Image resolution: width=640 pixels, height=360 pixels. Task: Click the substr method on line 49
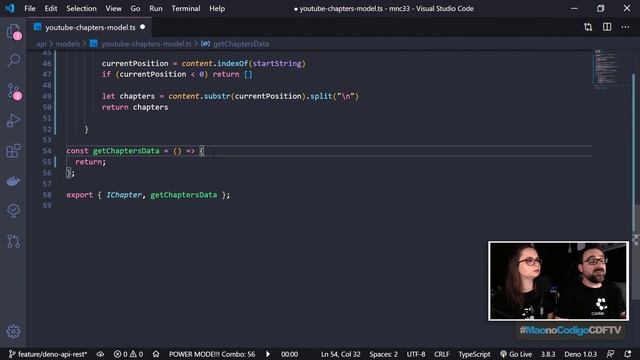(217, 96)
